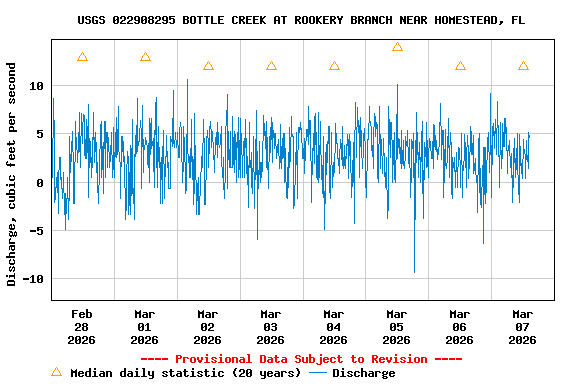The width and height of the screenshot is (576, 384).
Task: Click the Mar 02 median statistic triangle
Action: pyautogui.click(x=208, y=66)
